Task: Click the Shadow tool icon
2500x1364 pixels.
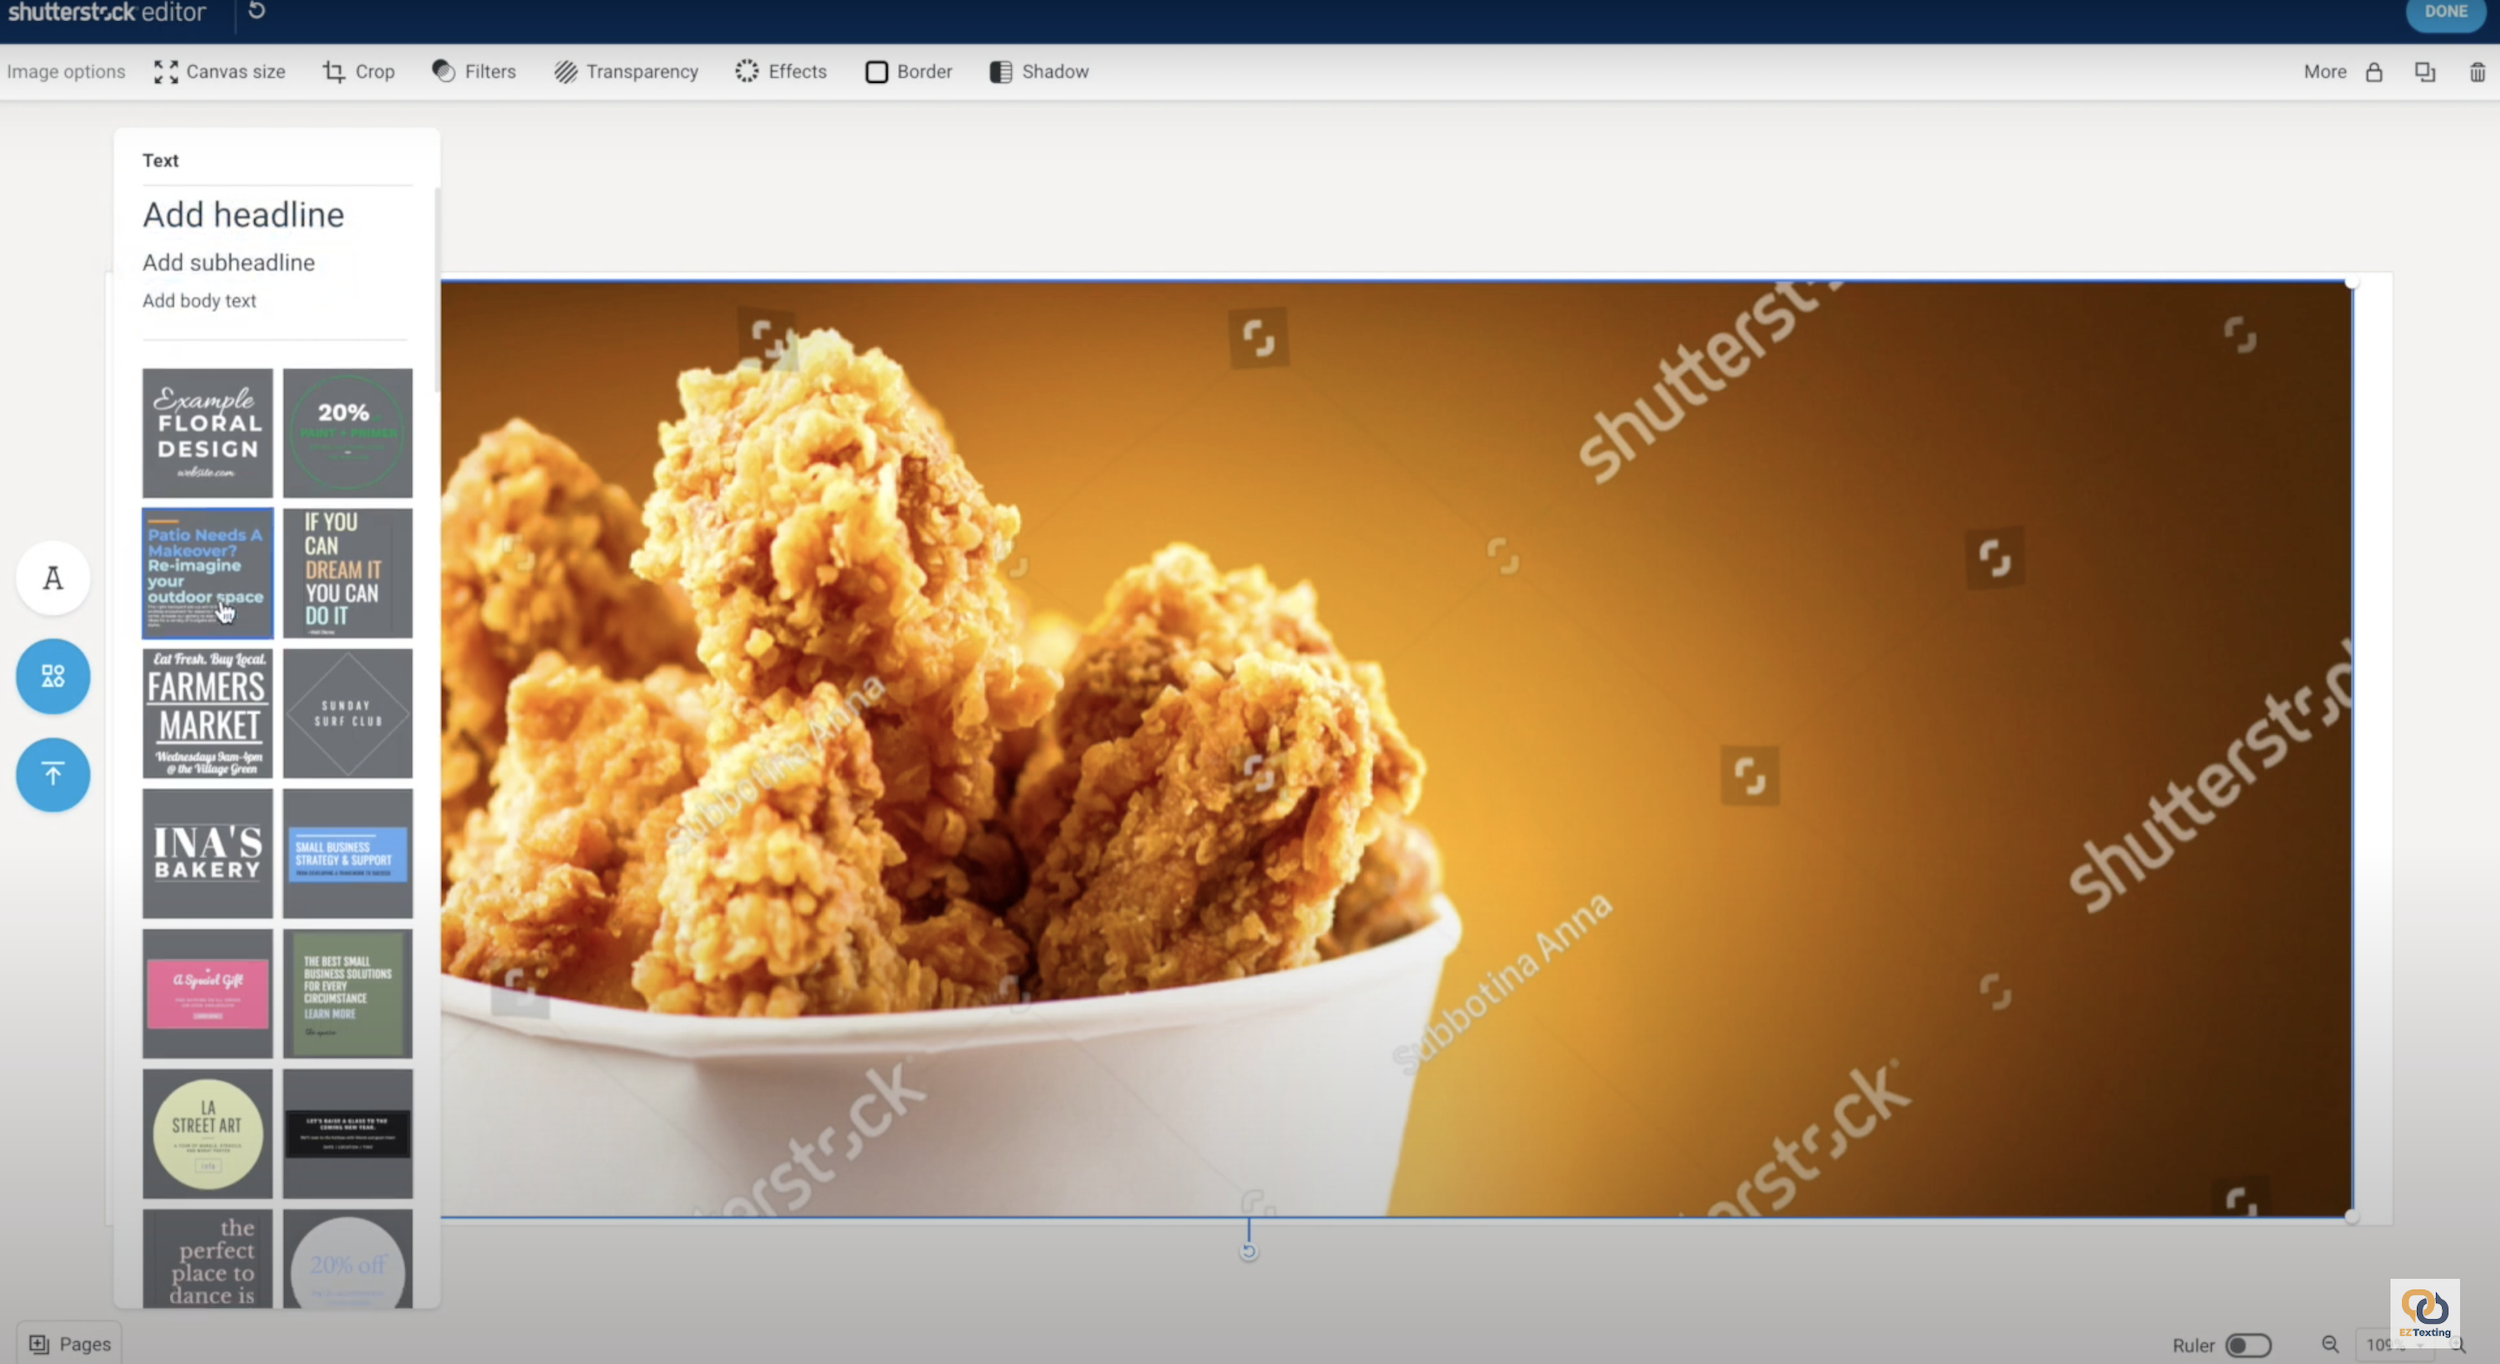Action: coord(1002,71)
